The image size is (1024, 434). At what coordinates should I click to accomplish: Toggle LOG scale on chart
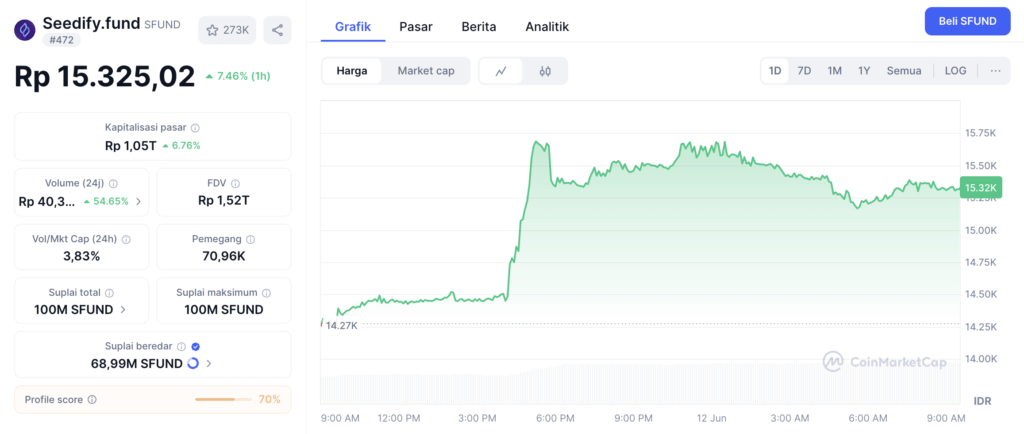point(955,71)
